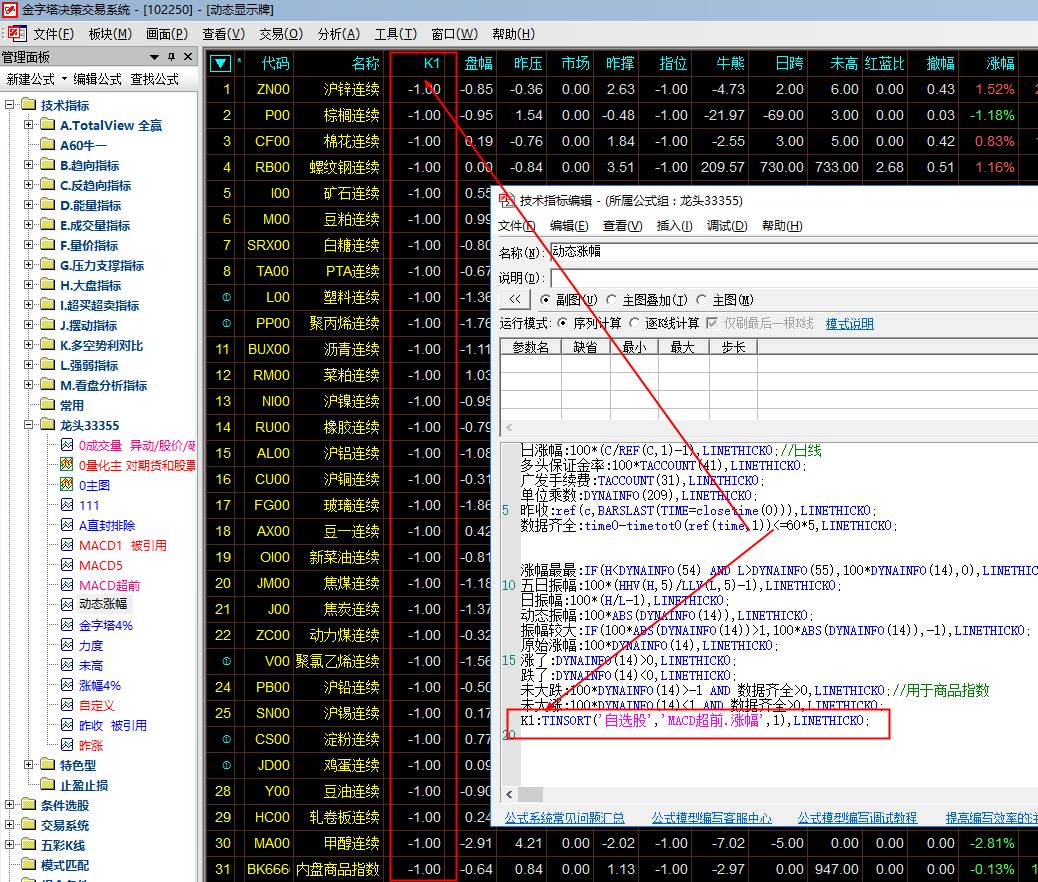Close the management panel

click(188, 57)
